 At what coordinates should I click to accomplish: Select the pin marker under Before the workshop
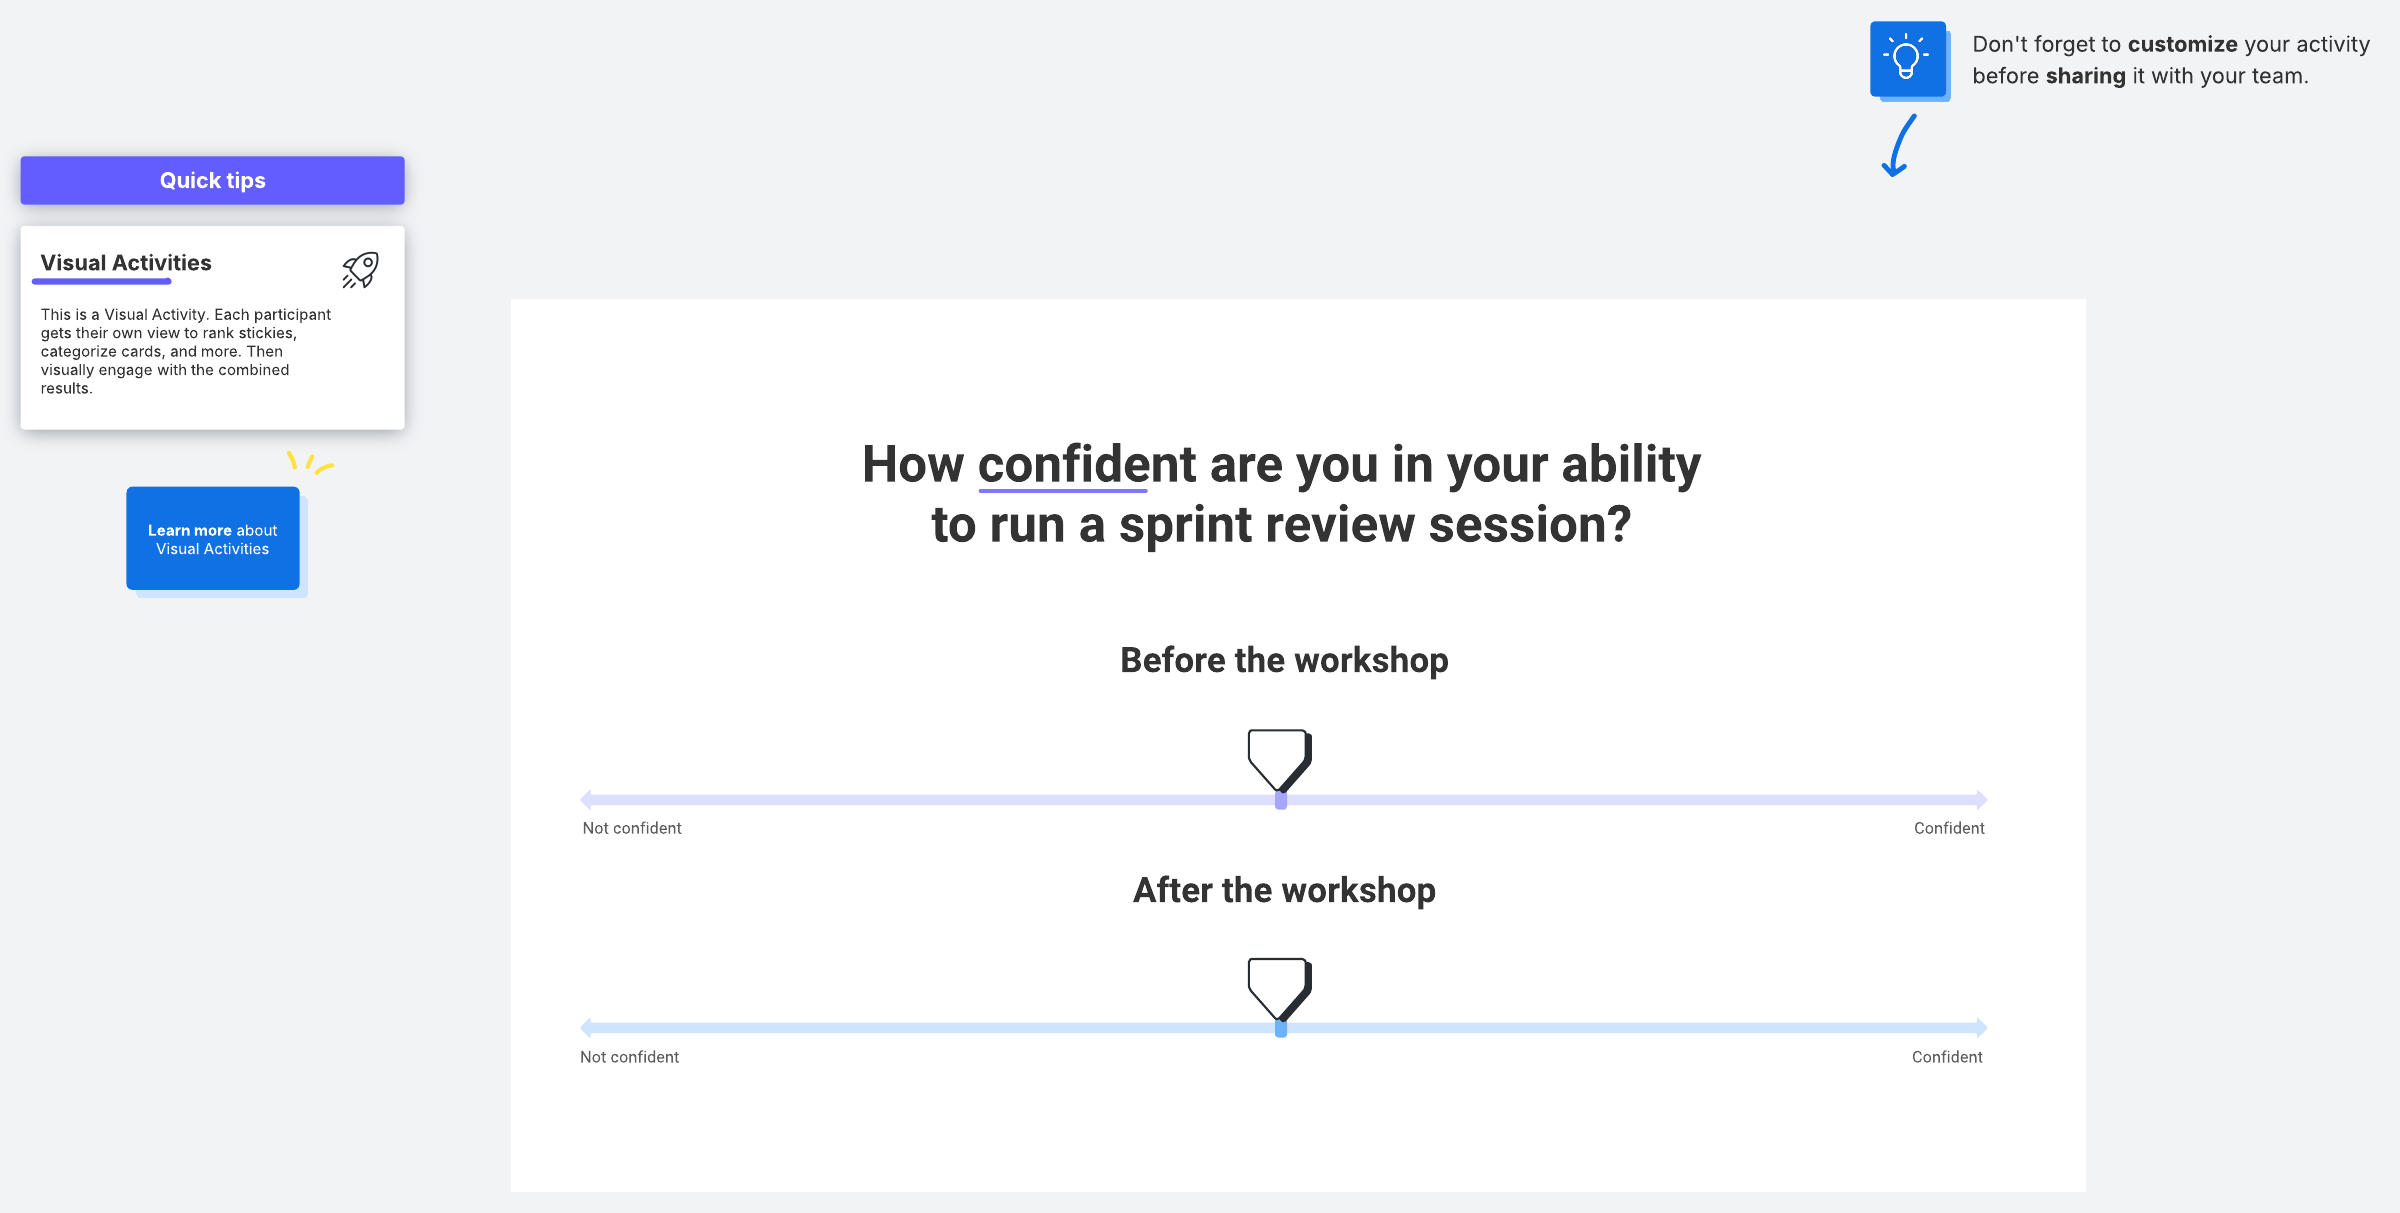tap(1279, 759)
